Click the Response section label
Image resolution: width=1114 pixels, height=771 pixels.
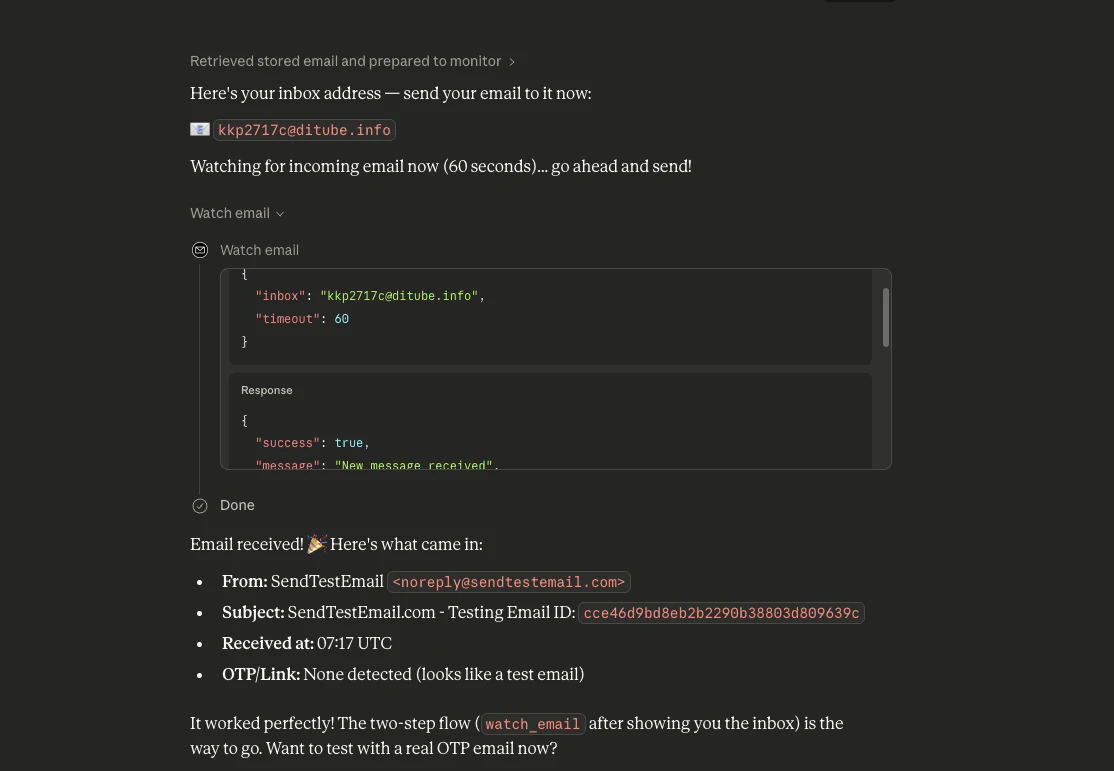click(x=266, y=390)
